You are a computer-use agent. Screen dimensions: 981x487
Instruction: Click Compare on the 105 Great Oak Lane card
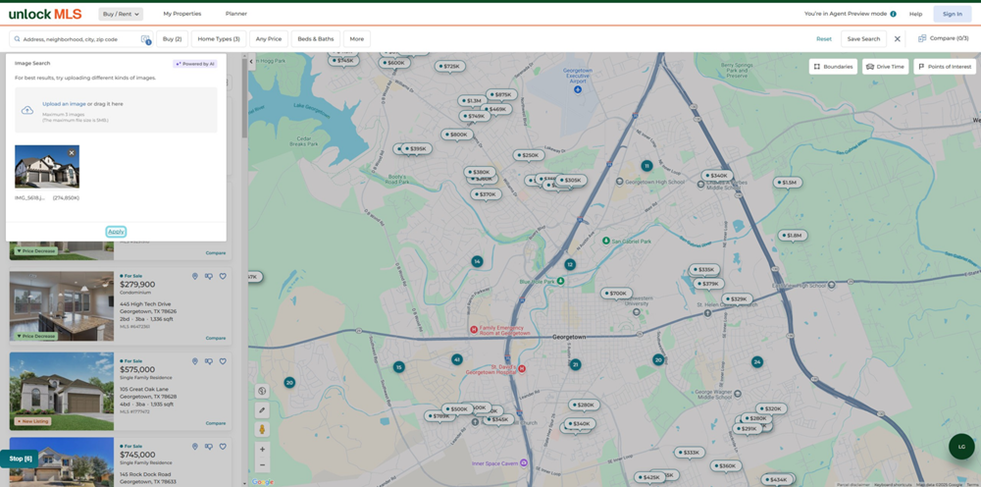216,423
